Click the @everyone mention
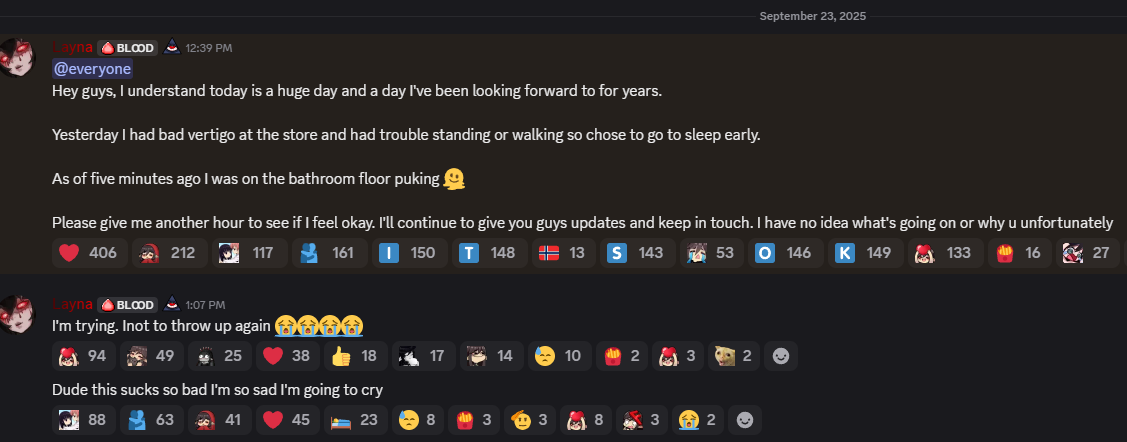 [x=92, y=69]
